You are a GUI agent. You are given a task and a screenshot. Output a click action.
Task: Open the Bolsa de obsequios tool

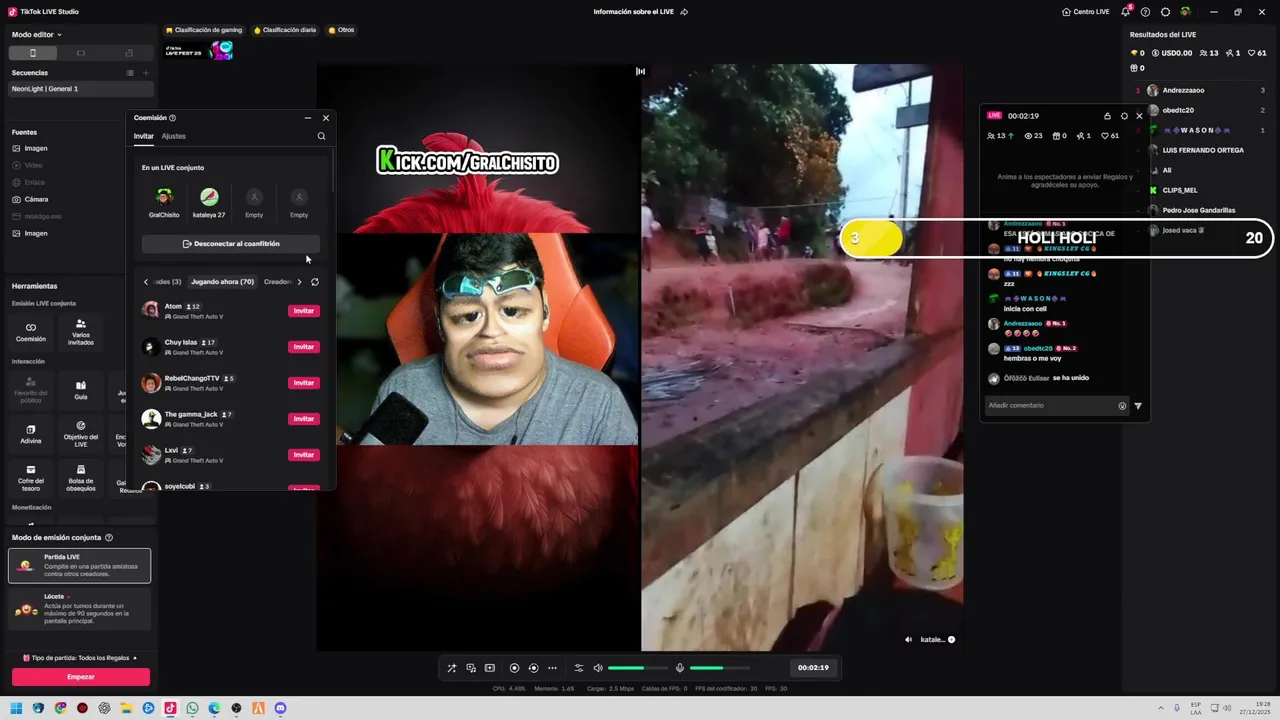point(81,478)
